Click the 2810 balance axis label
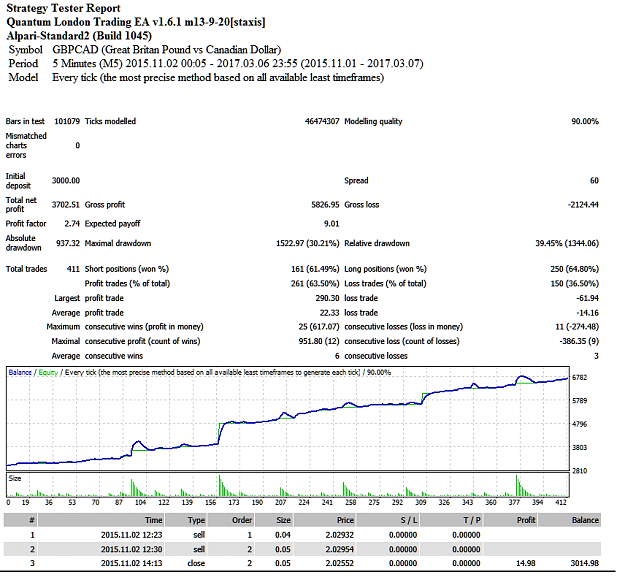The height and width of the screenshot is (580, 625). (x=580, y=471)
